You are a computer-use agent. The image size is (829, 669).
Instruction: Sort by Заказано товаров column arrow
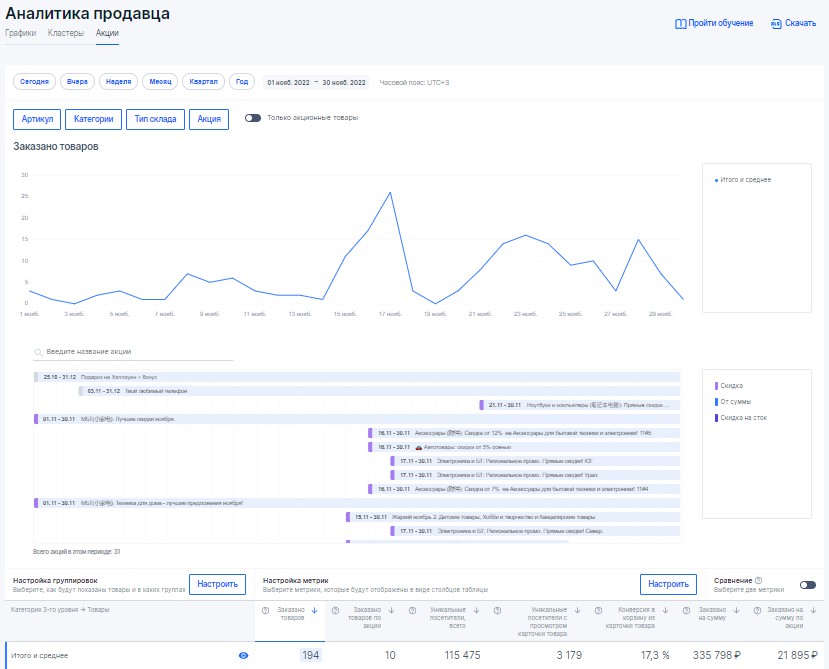[314, 610]
